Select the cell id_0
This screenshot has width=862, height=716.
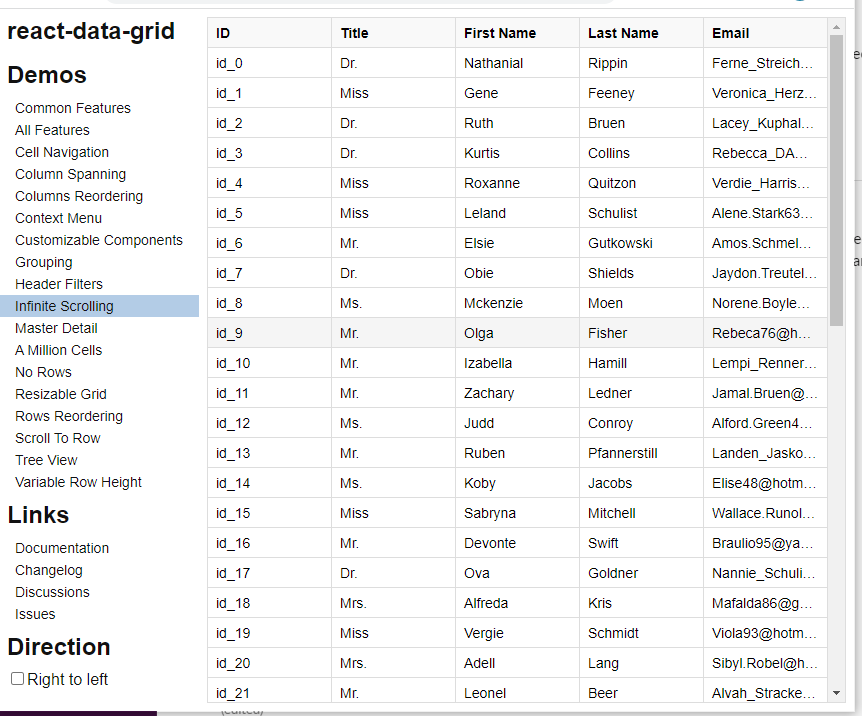coord(269,63)
